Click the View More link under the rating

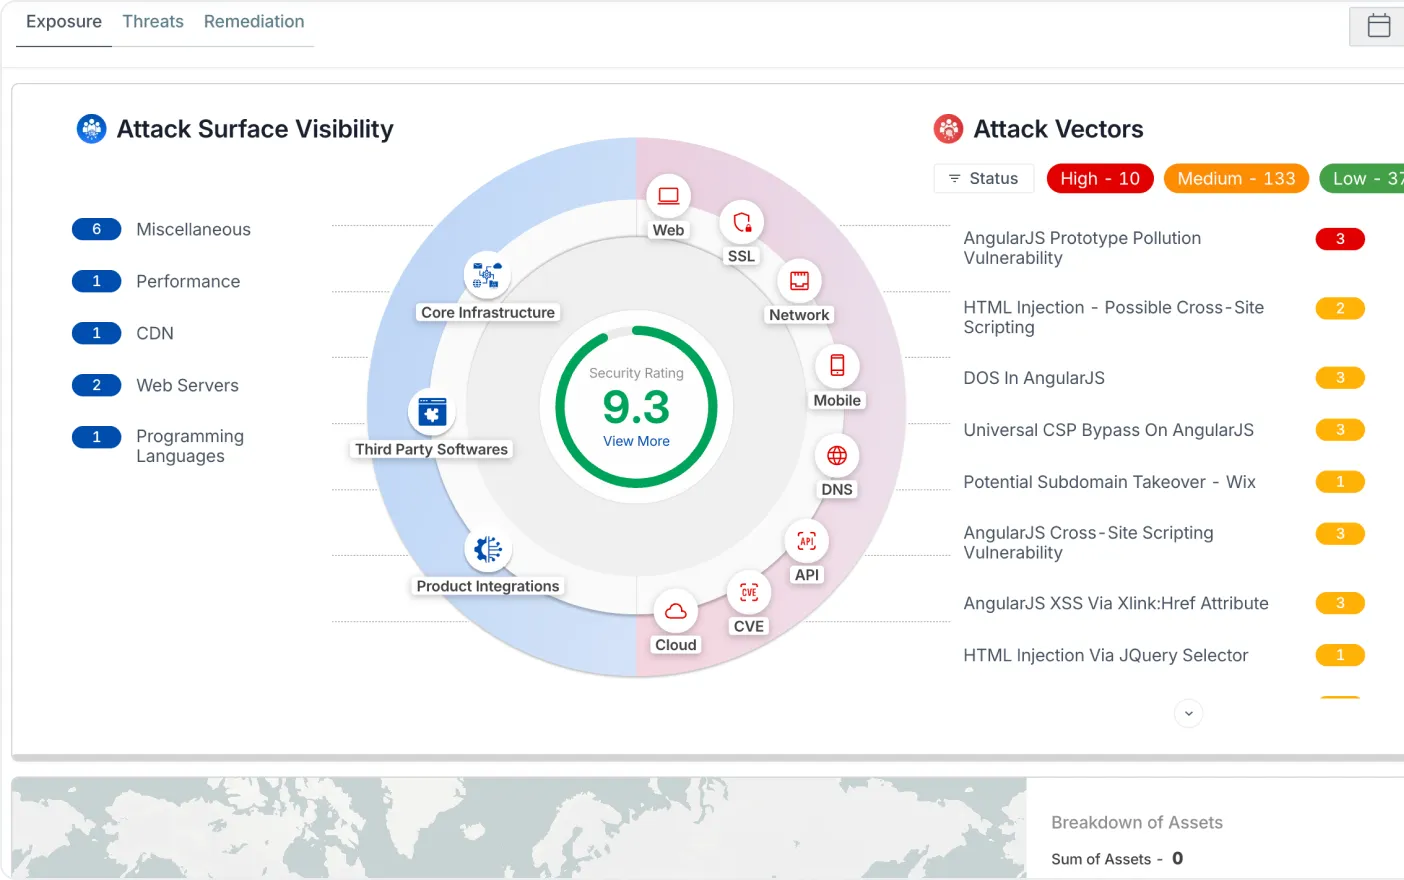click(x=636, y=441)
